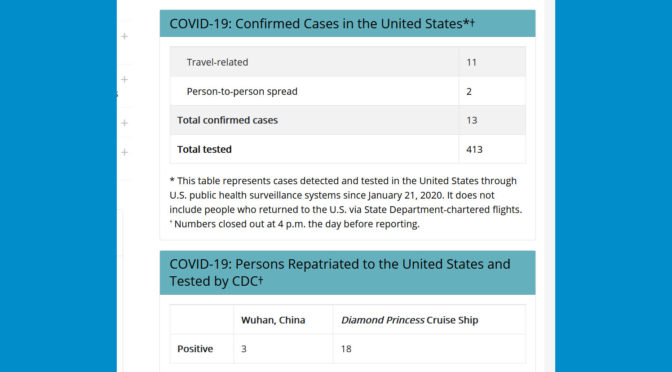672x372 pixels.
Task: Click the Total confirmed cases label
Action: pos(228,120)
